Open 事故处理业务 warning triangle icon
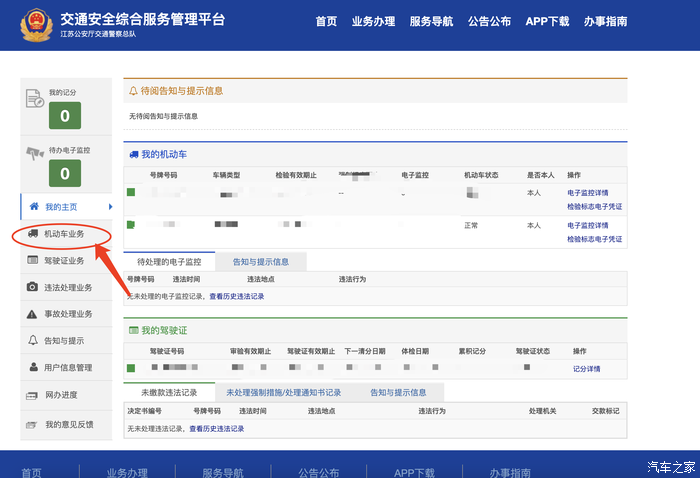The image size is (700, 478). (x=33, y=314)
